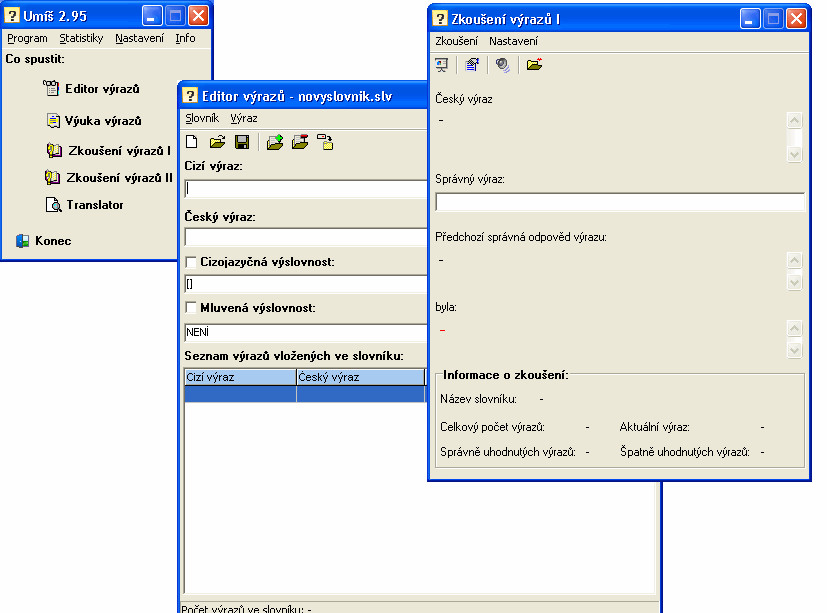827x613 pixels.
Task: Launch Zkoušení výrazů I
Action: 119,151
